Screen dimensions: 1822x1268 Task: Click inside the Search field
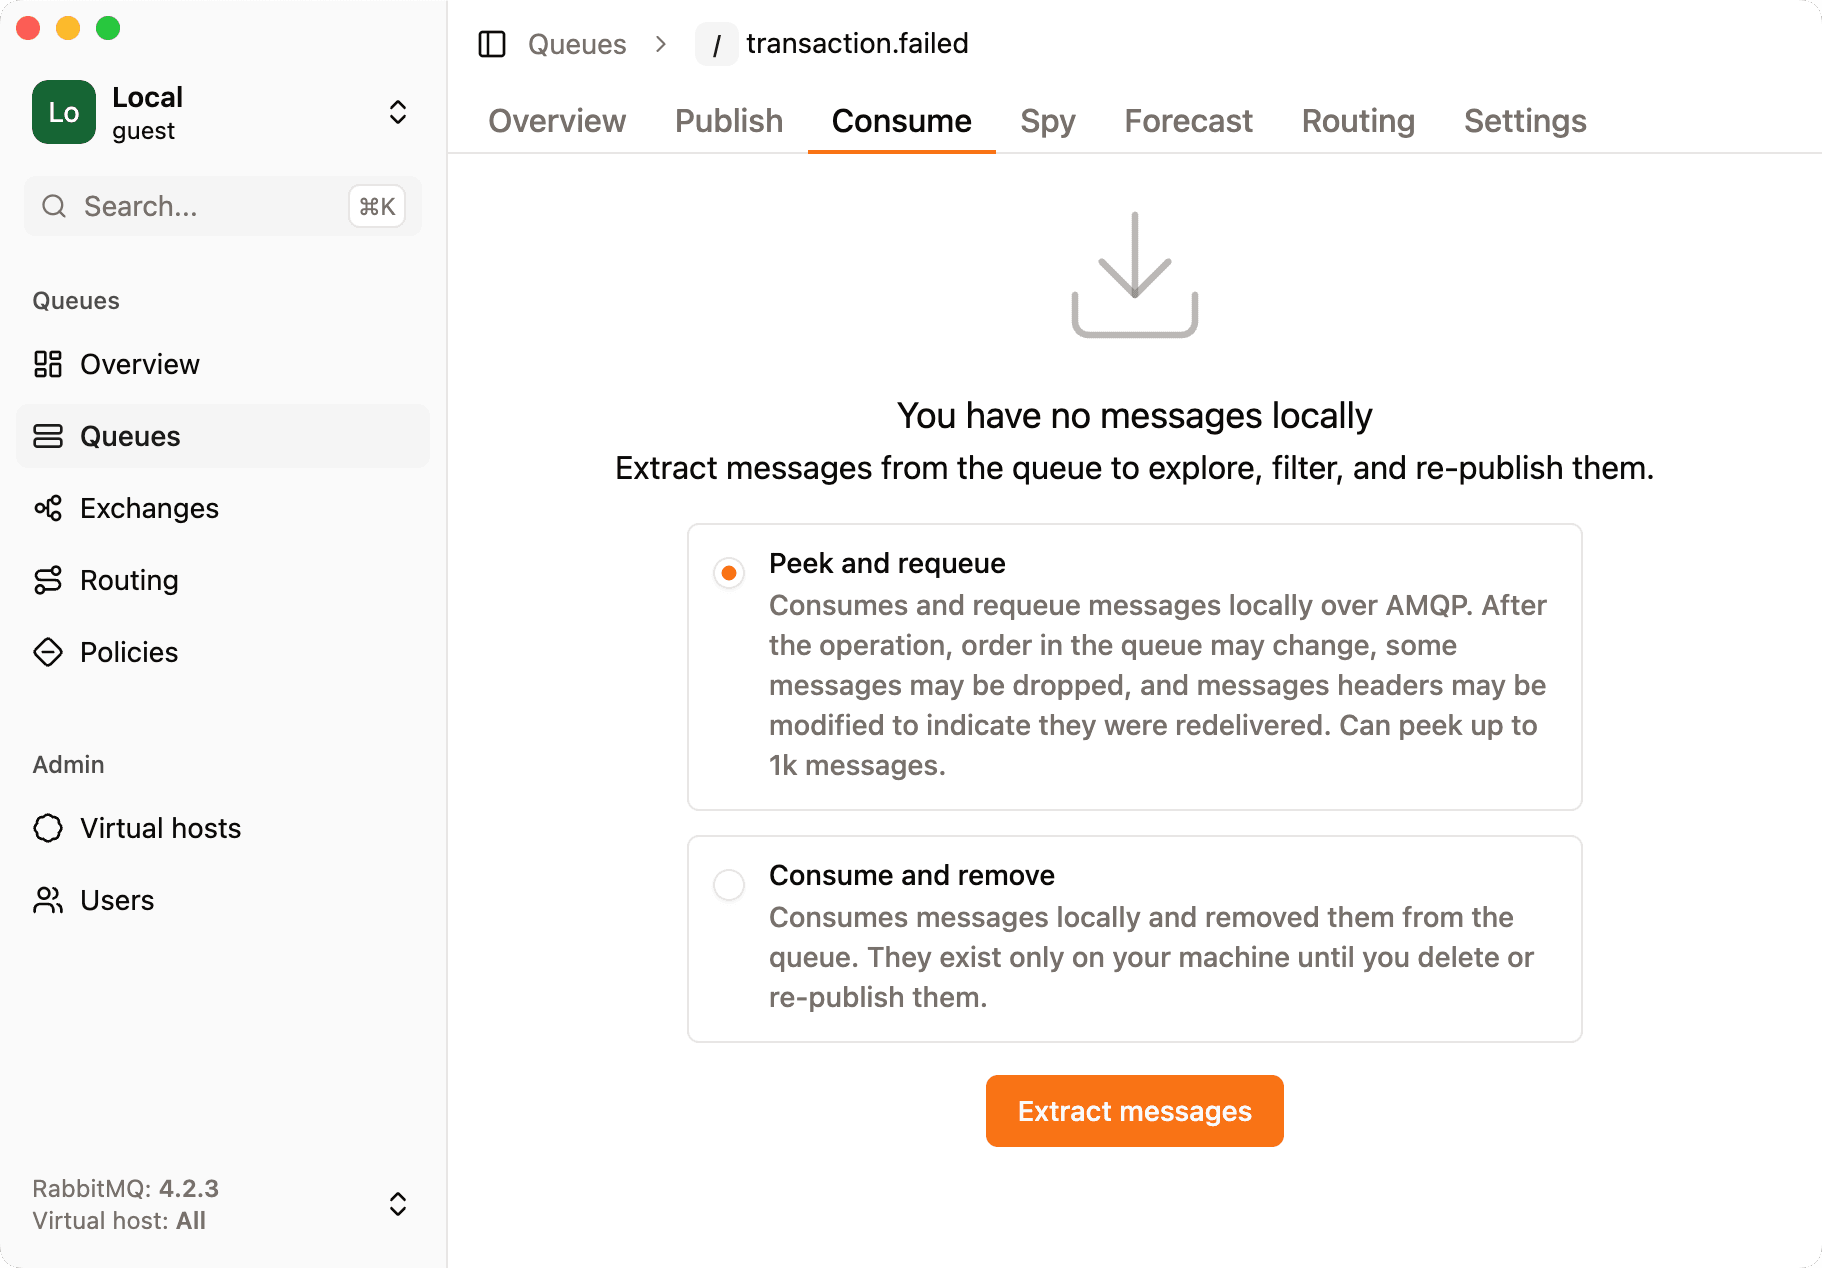(180, 206)
